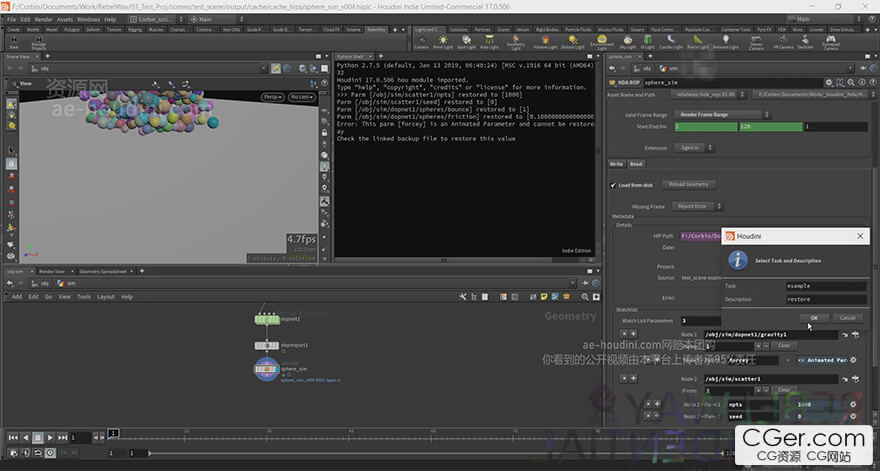Image resolution: width=880 pixels, height=471 pixels.
Task: Add a Caustic Light from shelf
Action: (x=671, y=40)
